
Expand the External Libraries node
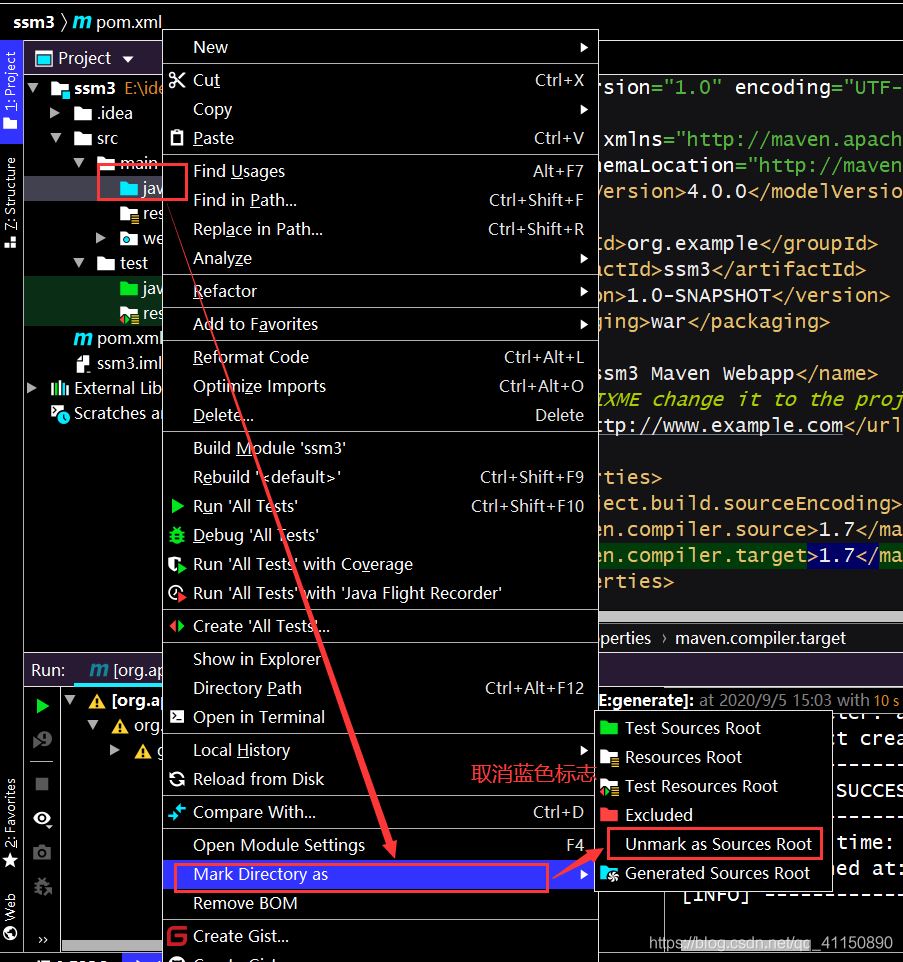pyautogui.click(x=33, y=388)
